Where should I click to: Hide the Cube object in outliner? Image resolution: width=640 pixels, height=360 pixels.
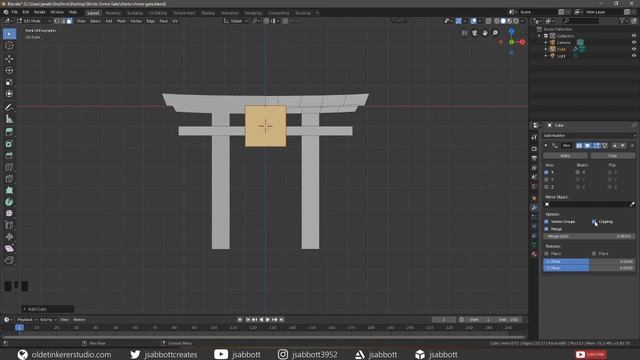click(x=634, y=49)
